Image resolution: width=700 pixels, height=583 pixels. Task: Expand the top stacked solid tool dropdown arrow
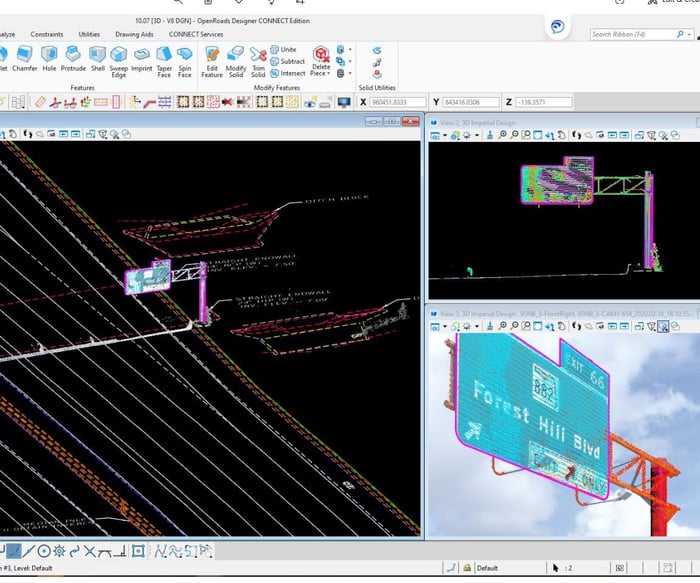point(350,50)
